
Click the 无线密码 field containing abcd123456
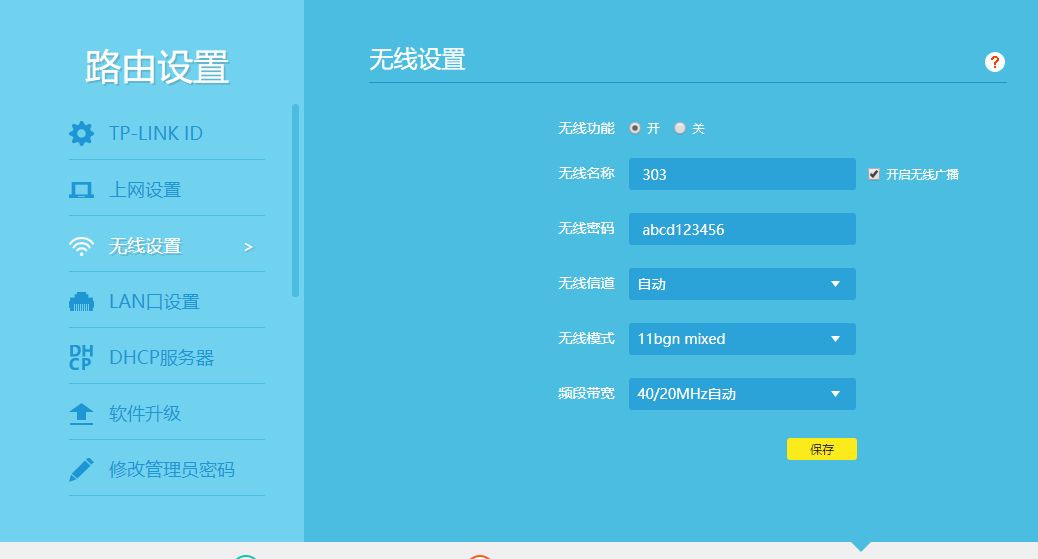742,229
